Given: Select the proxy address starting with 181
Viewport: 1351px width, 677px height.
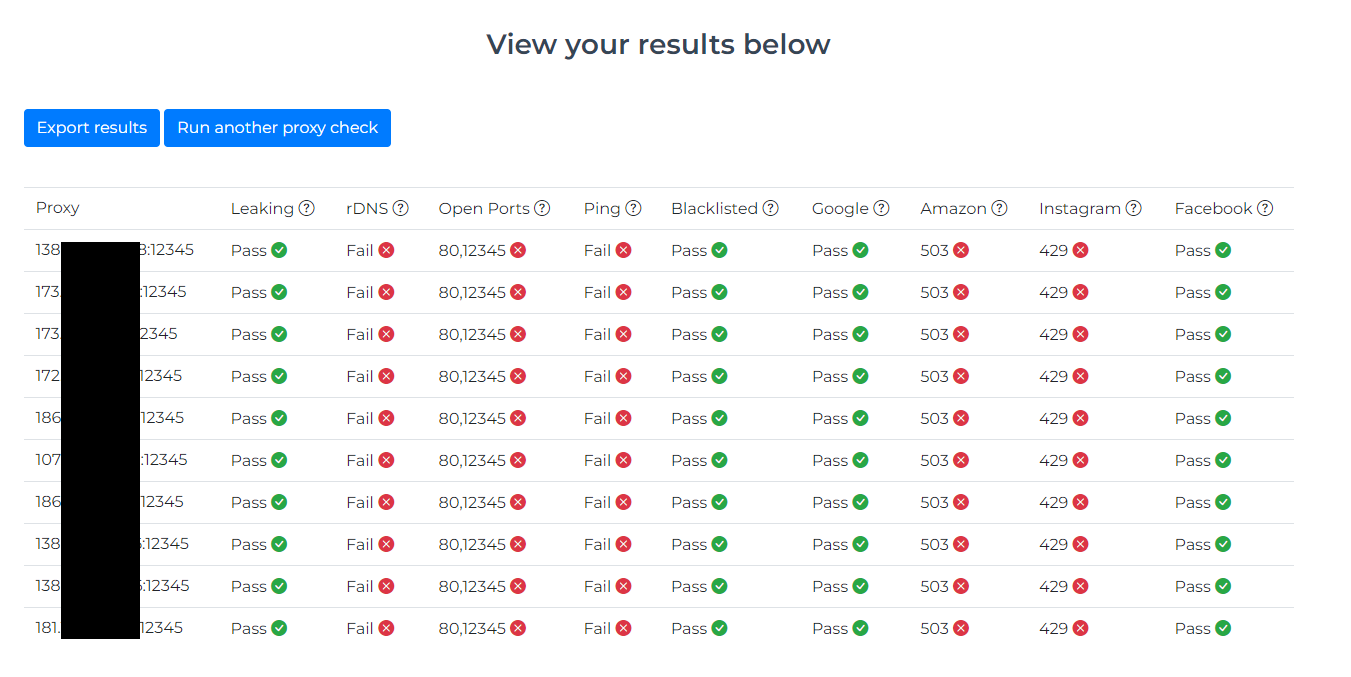Looking at the screenshot, I should point(109,628).
